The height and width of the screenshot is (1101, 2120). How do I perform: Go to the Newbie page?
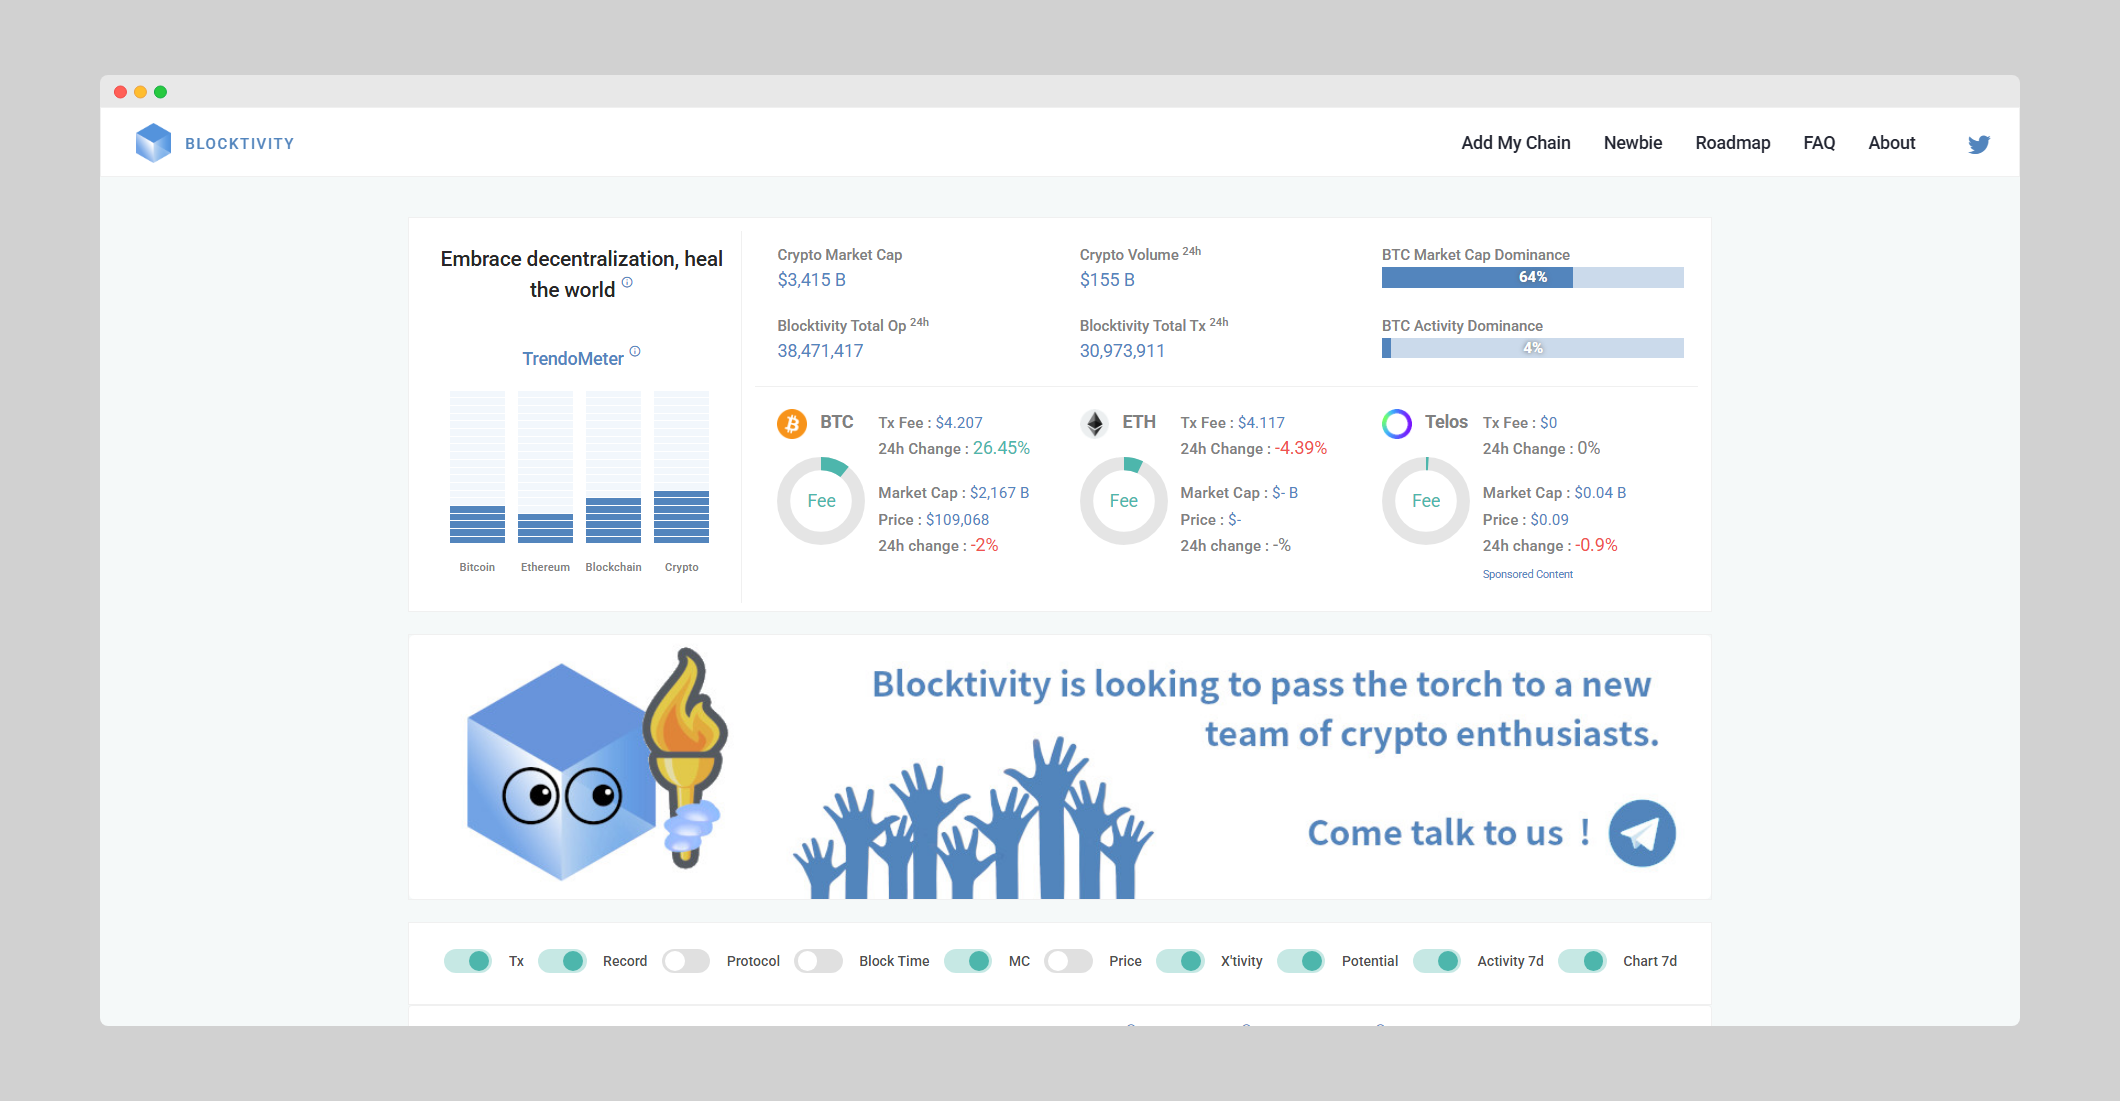(1632, 143)
